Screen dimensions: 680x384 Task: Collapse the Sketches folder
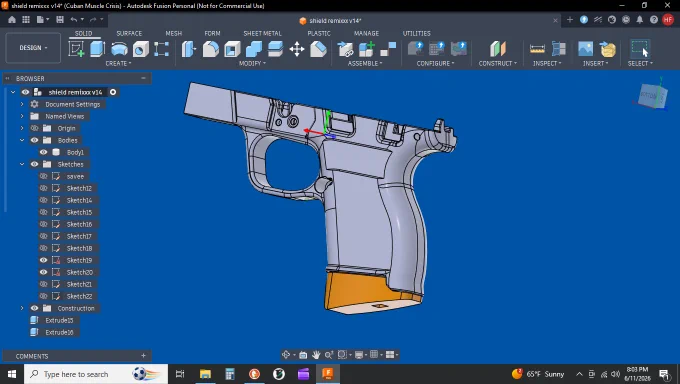pos(22,164)
